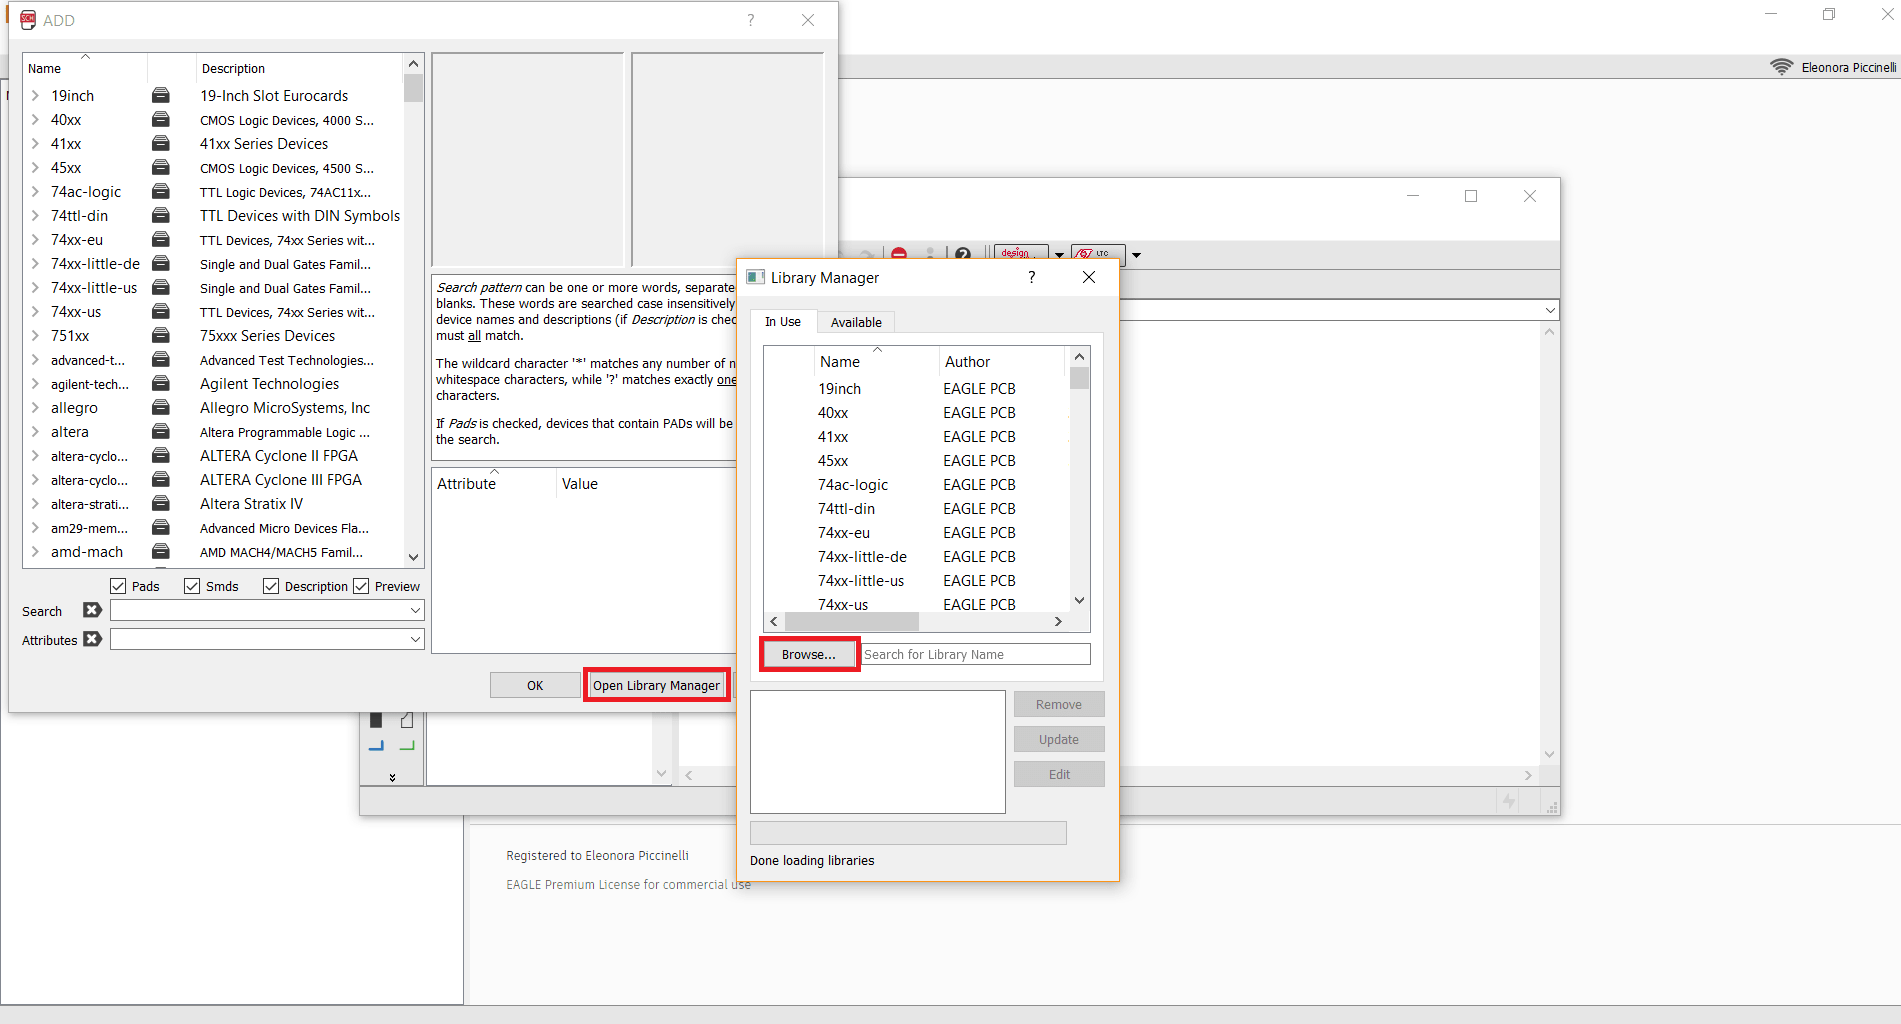Click the Update button
The width and height of the screenshot is (1901, 1024).
coord(1059,739)
